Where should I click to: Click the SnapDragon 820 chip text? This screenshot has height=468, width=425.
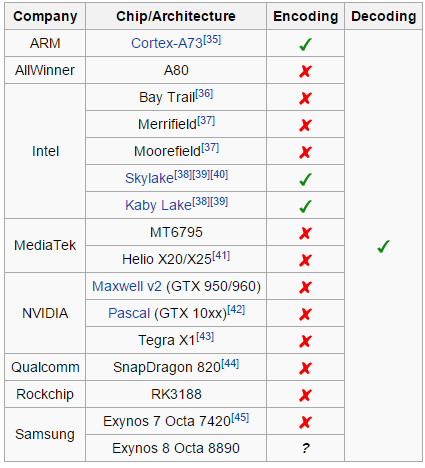click(167, 367)
